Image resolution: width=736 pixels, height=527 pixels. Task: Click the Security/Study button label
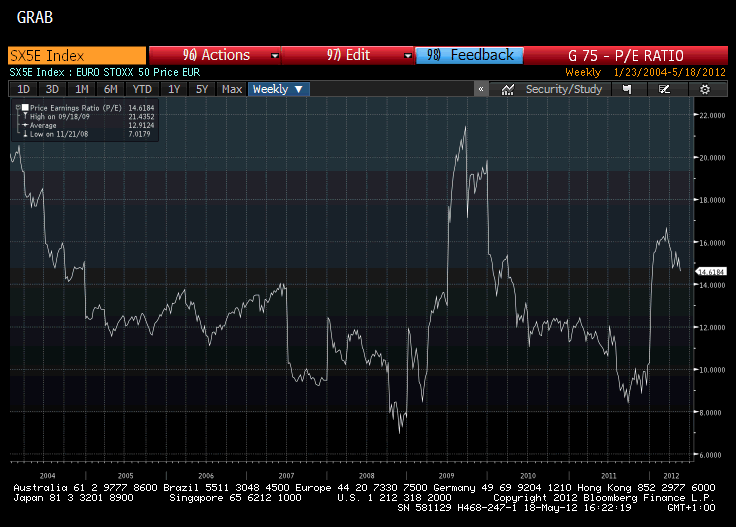point(564,89)
